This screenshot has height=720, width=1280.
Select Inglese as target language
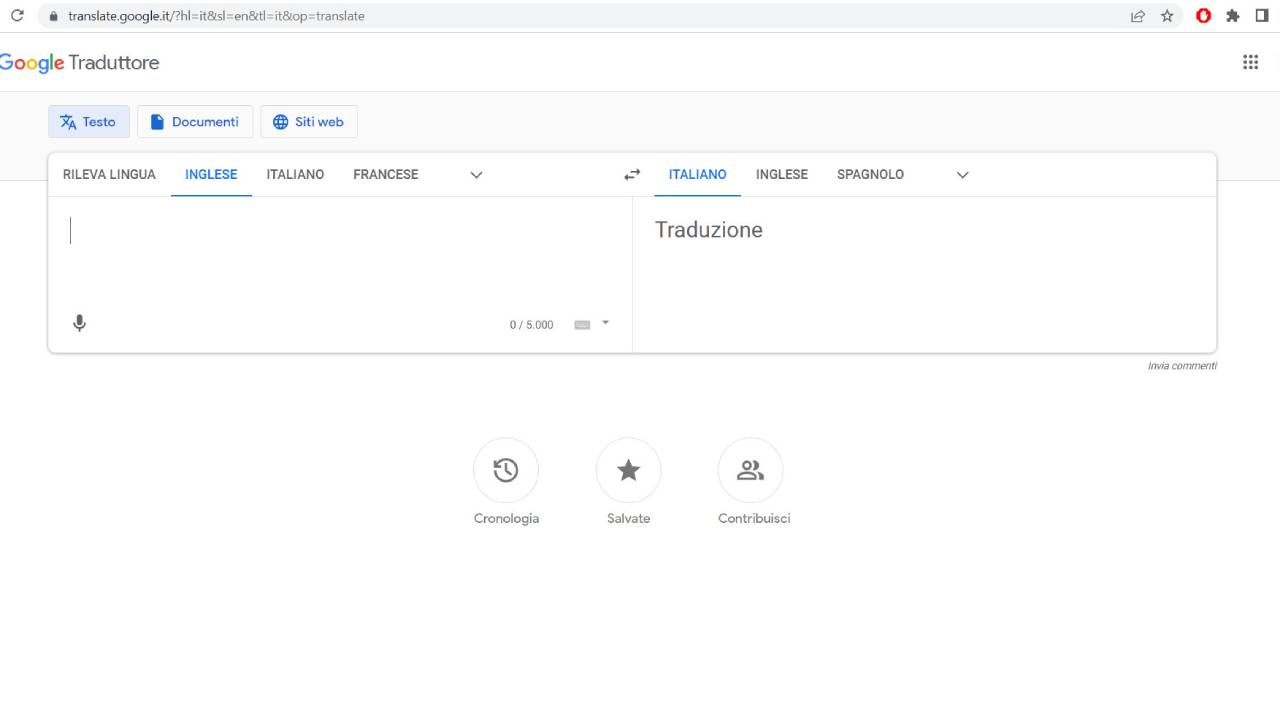782,174
